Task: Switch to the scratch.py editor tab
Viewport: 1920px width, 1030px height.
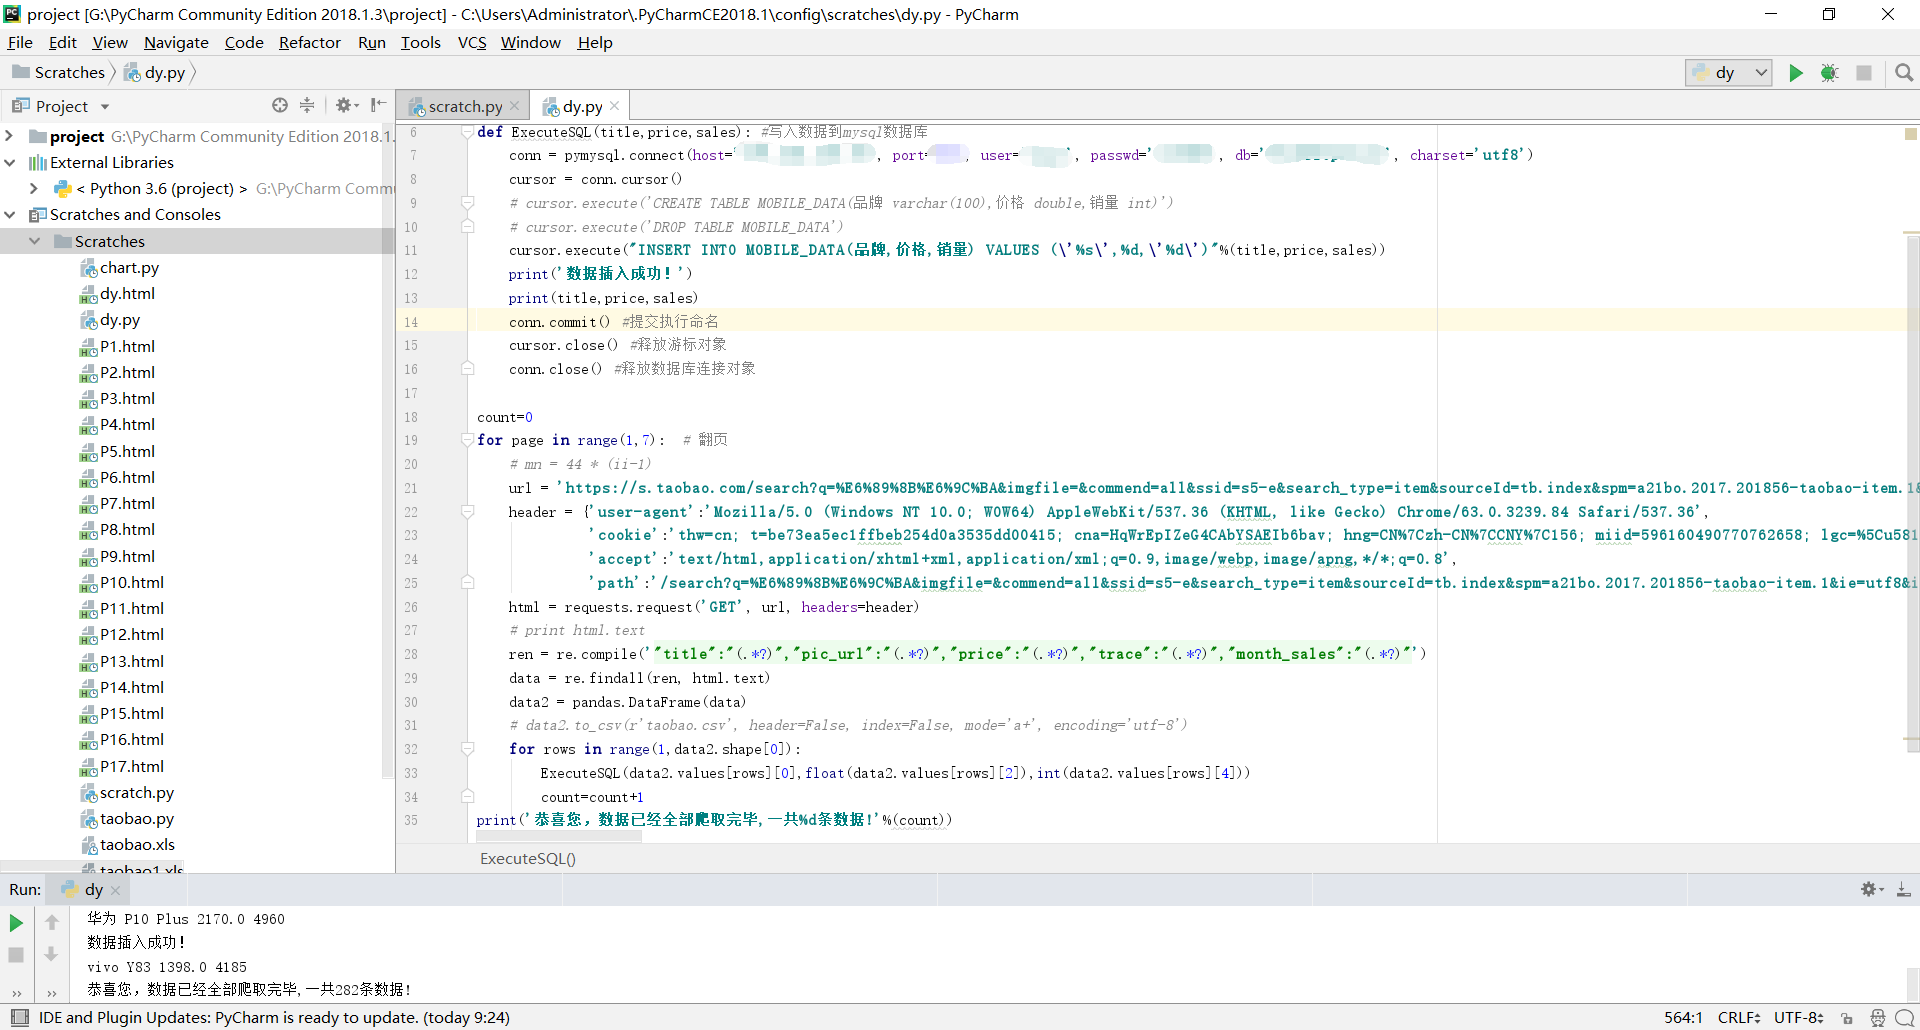Action: [x=465, y=106]
